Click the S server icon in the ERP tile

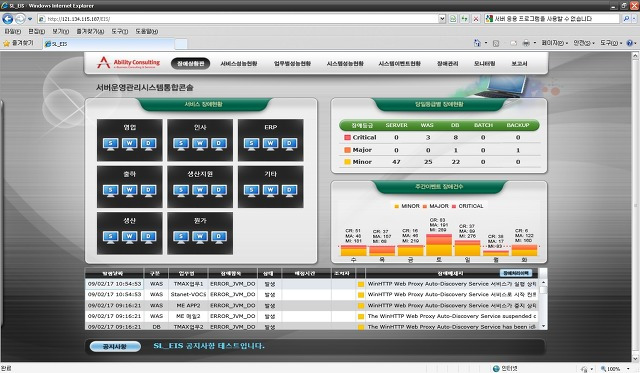pos(251,144)
